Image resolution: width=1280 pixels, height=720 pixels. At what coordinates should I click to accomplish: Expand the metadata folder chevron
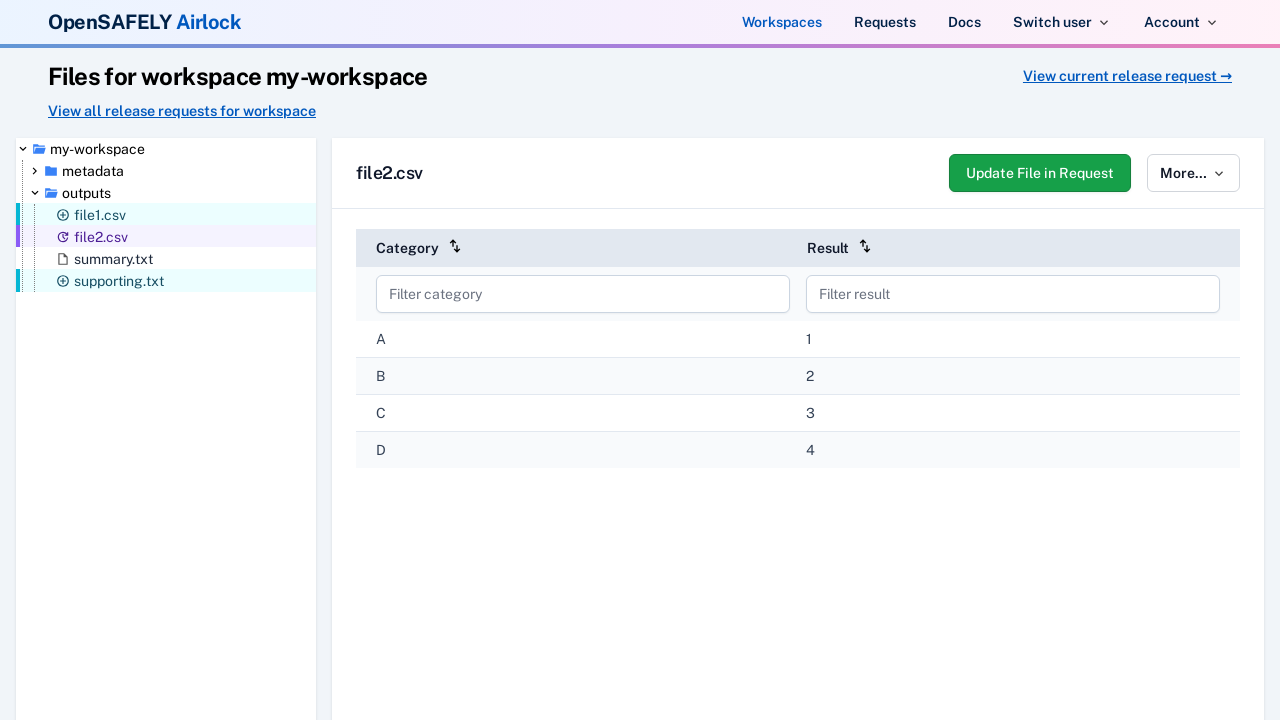coord(35,171)
